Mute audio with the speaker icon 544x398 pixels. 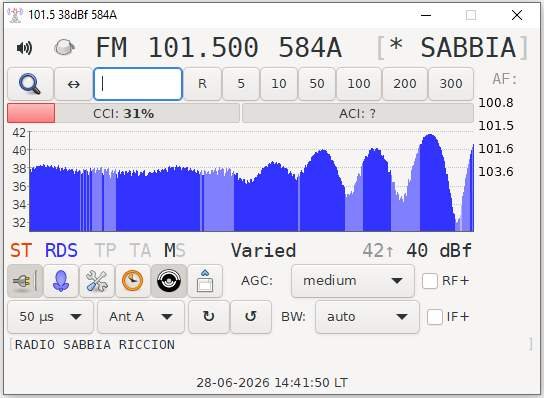point(24,48)
